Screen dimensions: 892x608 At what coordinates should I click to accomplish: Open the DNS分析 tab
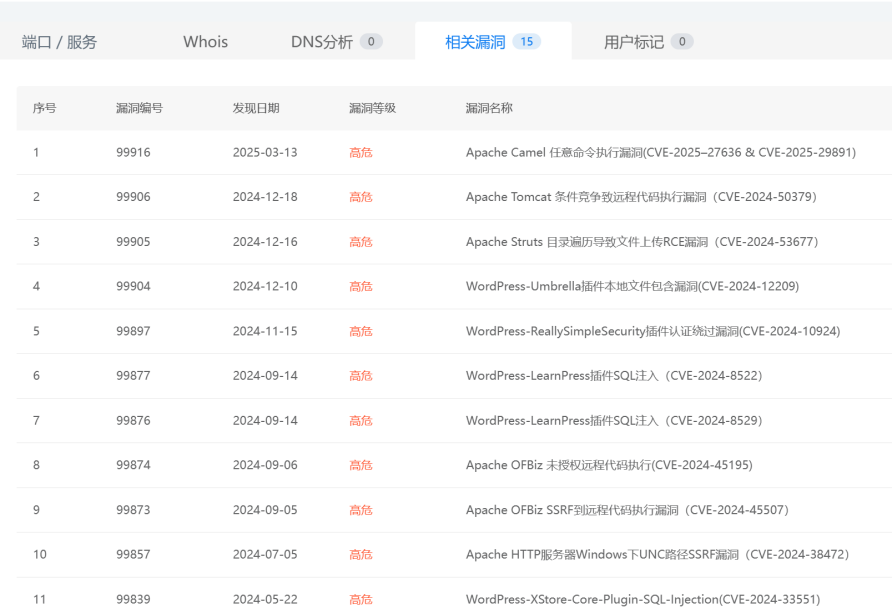pyautogui.click(x=336, y=42)
